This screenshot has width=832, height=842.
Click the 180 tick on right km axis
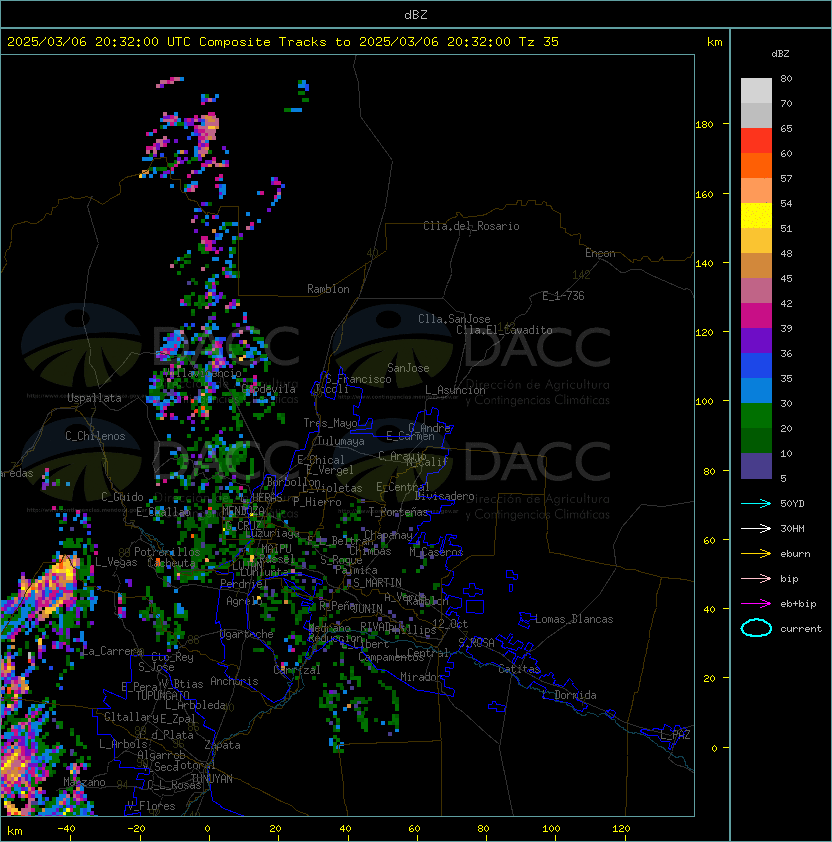pos(704,125)
